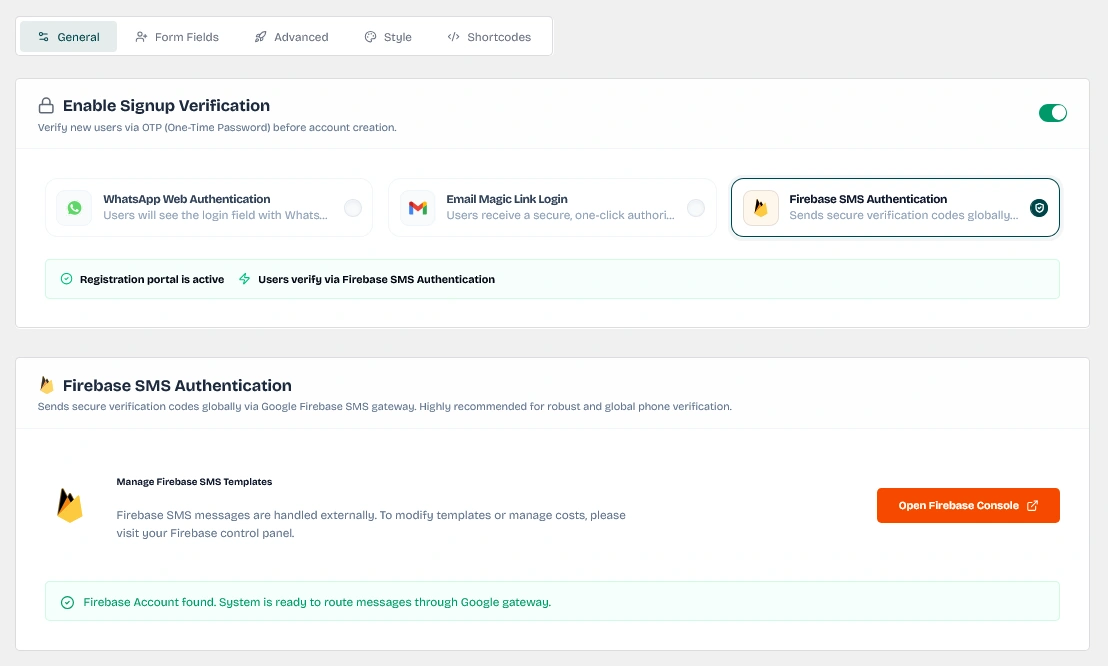Image resolution: width=1108 pixels, height=666 pixels.
Task: Select WhatsApp Web Authentication radio button
Action: [353, 208]
